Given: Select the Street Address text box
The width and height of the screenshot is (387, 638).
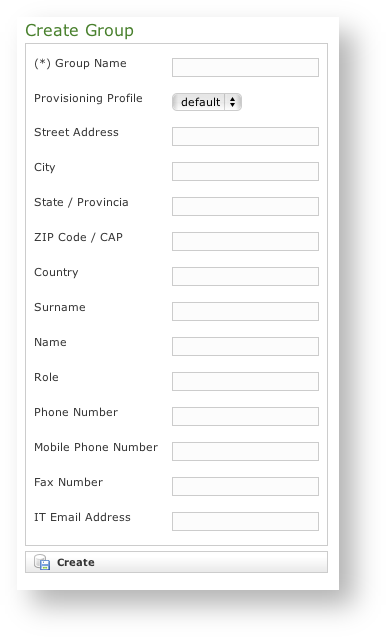Looking at the screenshot, I should pyautogui.click(x=245, y=136).
